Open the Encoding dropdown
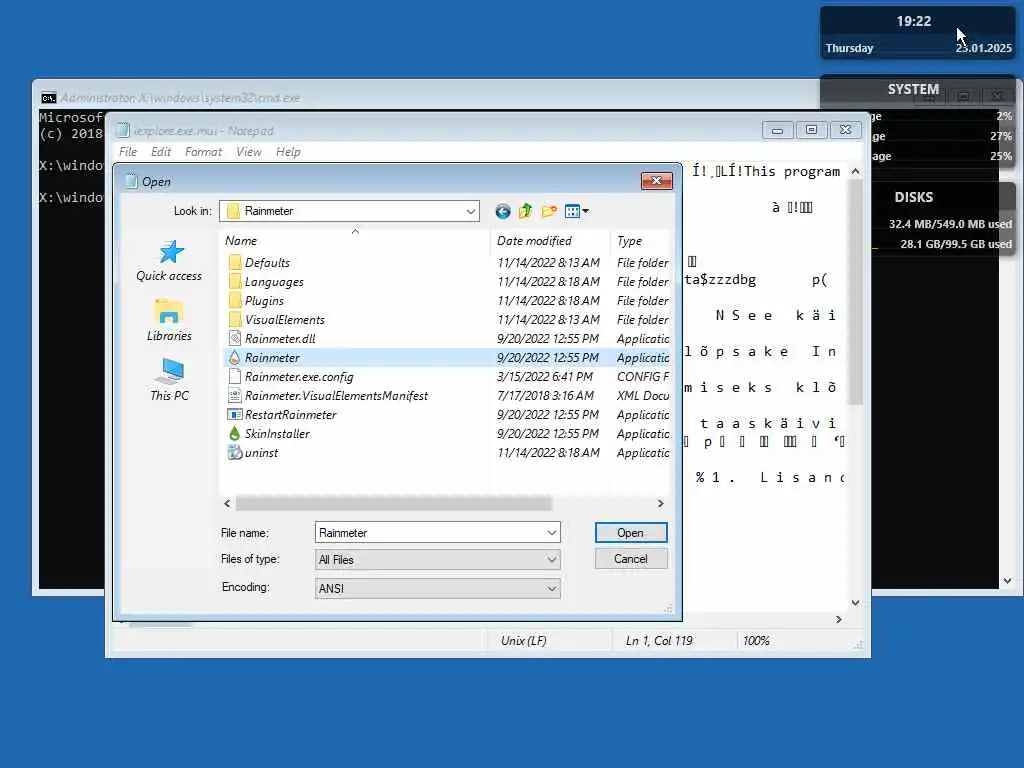 (552, 588)
